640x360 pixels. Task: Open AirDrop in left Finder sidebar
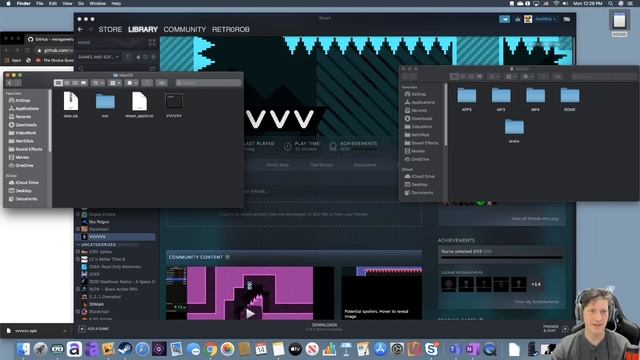(x=23, y=100)
